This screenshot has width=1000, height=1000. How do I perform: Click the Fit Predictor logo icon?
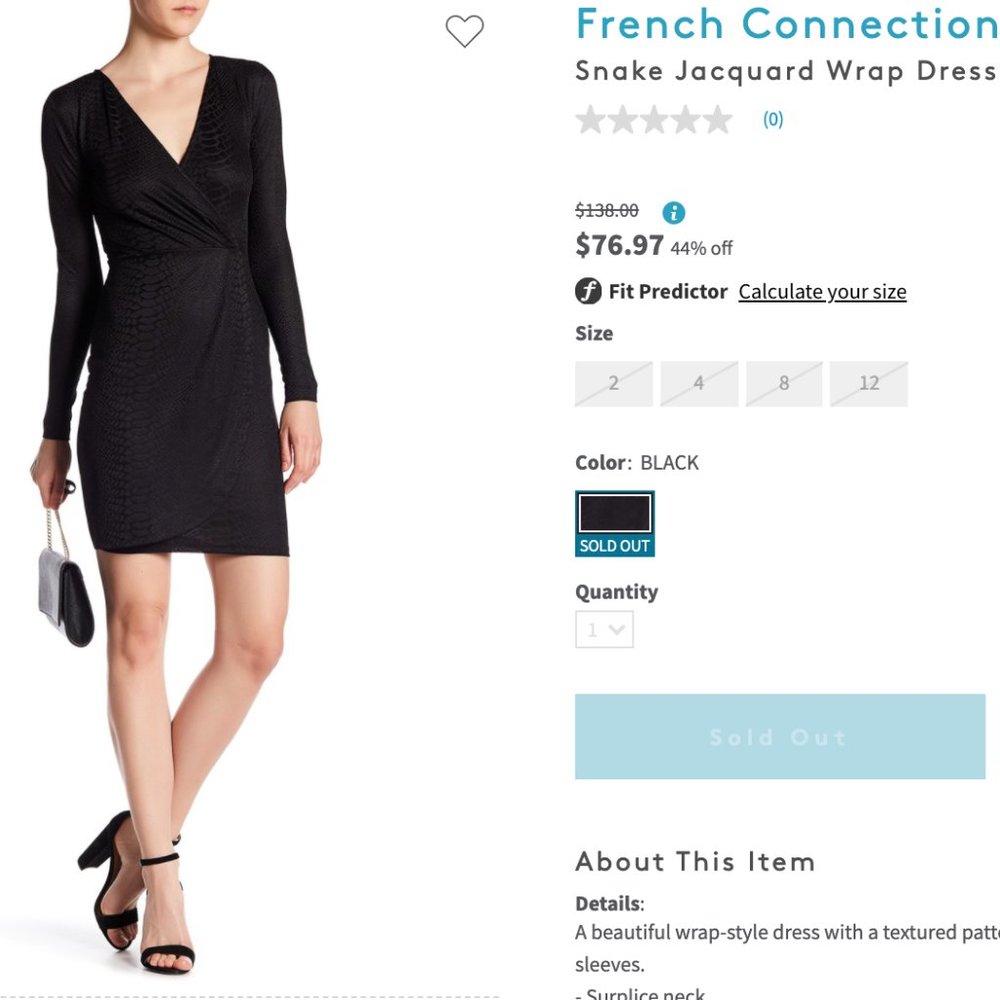(589, 292)
